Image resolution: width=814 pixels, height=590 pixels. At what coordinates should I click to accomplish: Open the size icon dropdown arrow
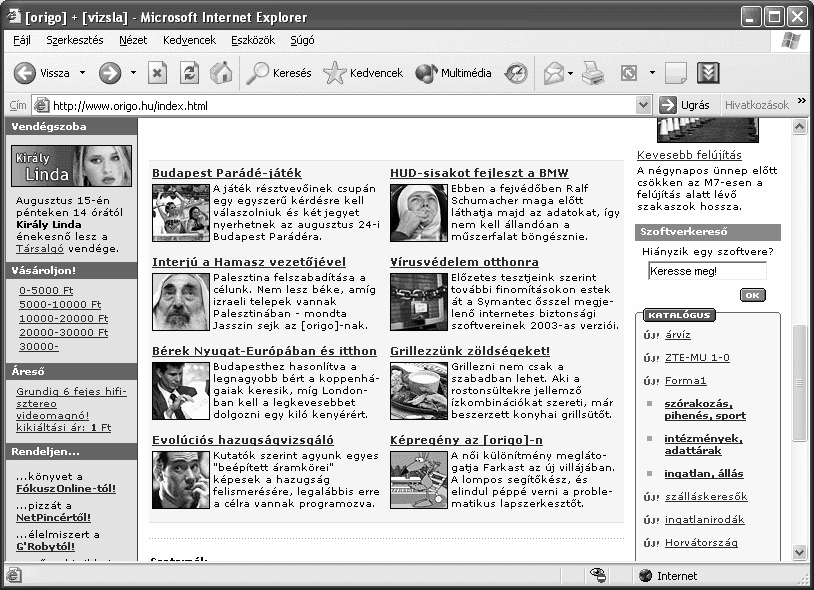(652, 73)
